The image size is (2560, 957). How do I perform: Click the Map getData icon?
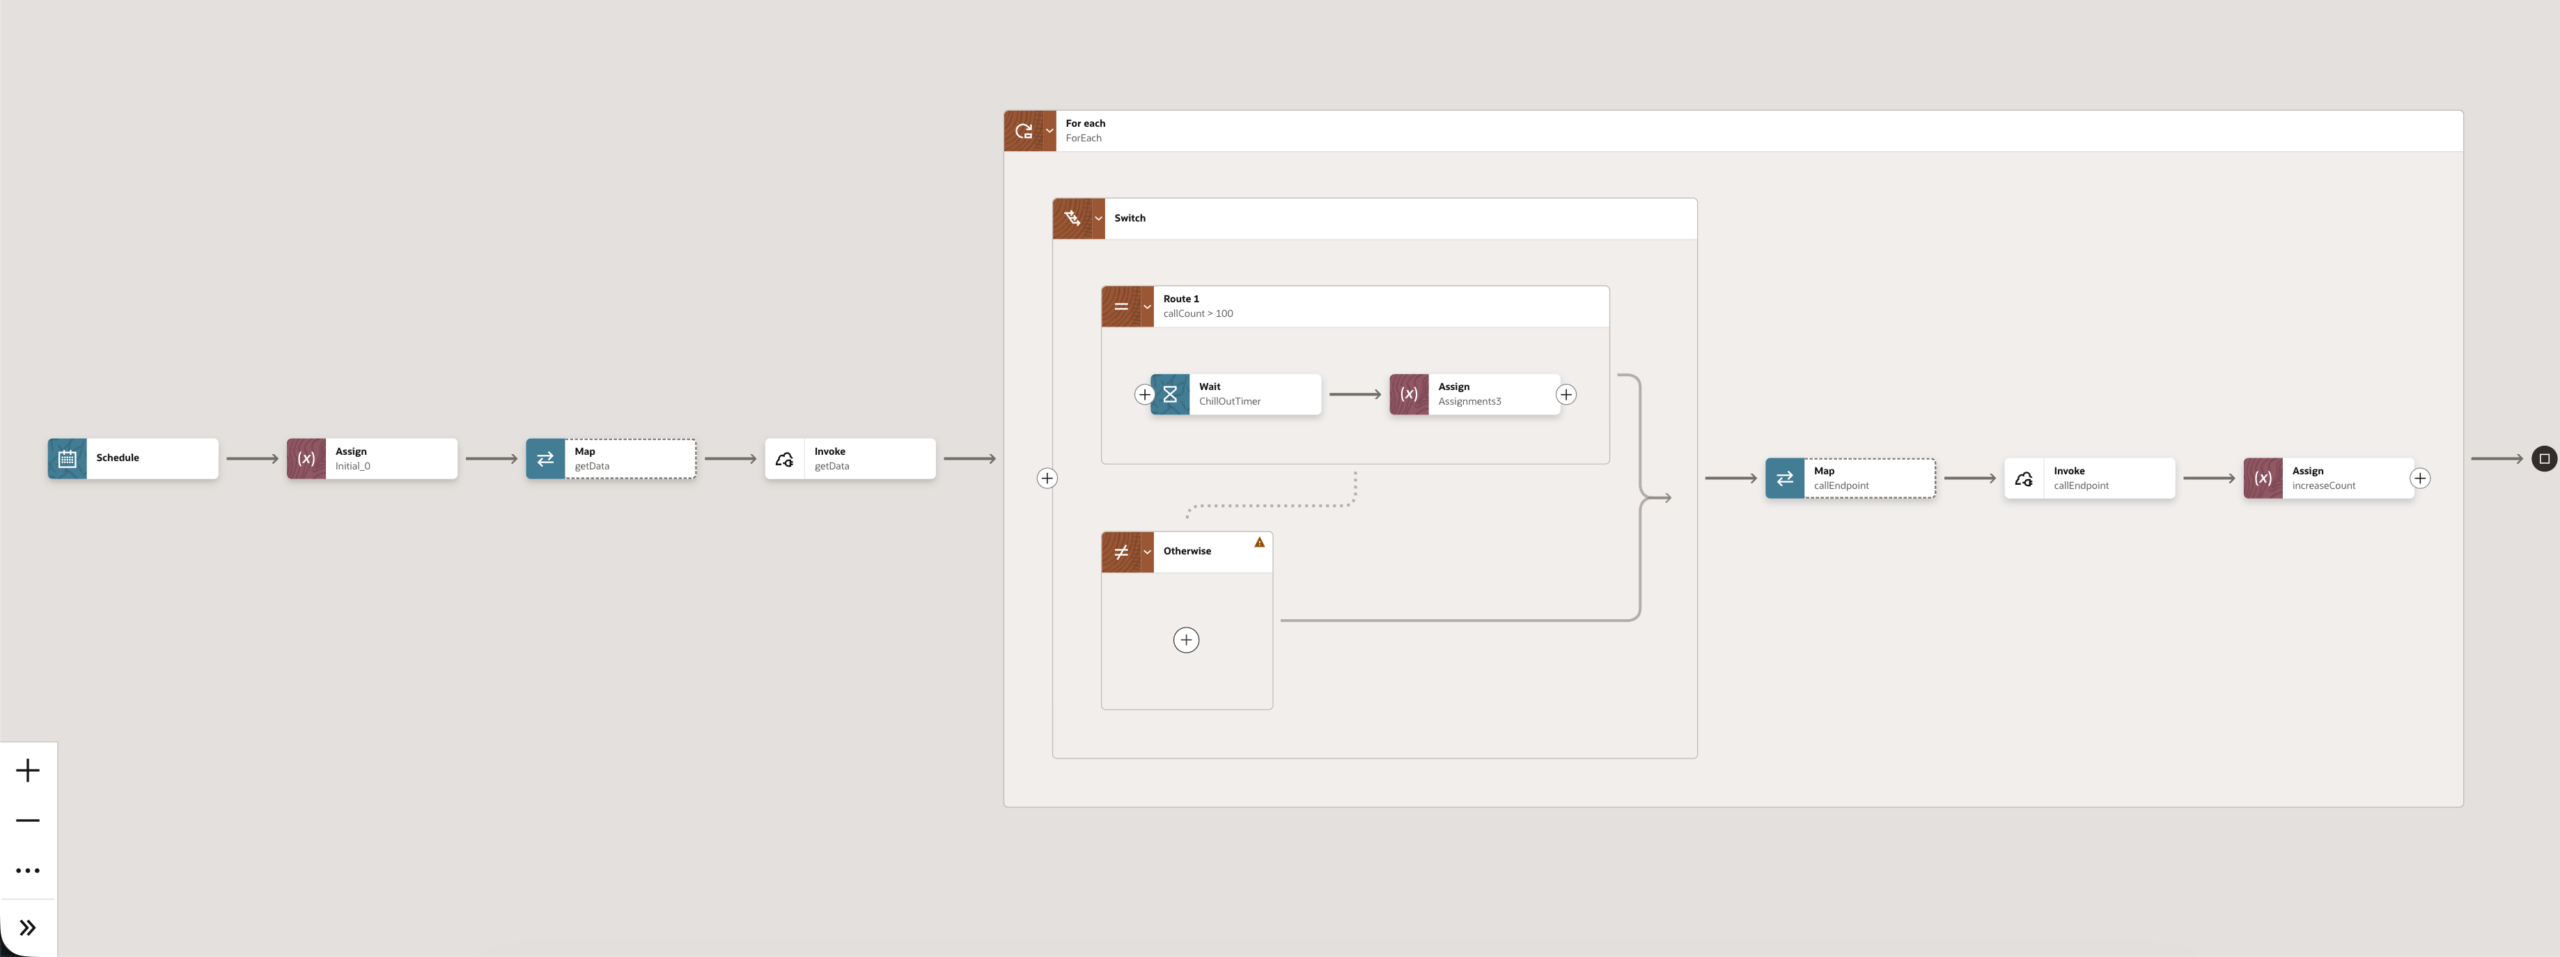click(x=545, y=459)
